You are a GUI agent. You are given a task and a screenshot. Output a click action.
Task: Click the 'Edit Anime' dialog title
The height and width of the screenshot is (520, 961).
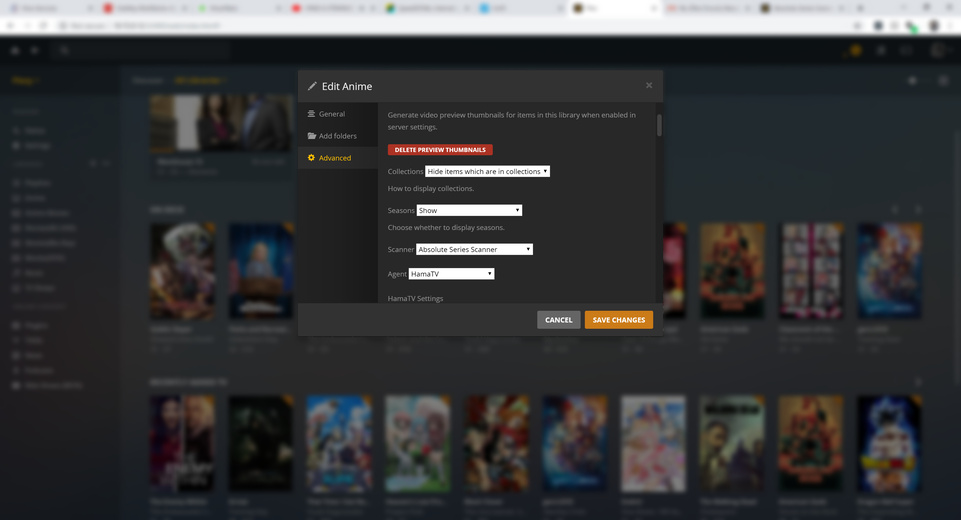(347, 86)
